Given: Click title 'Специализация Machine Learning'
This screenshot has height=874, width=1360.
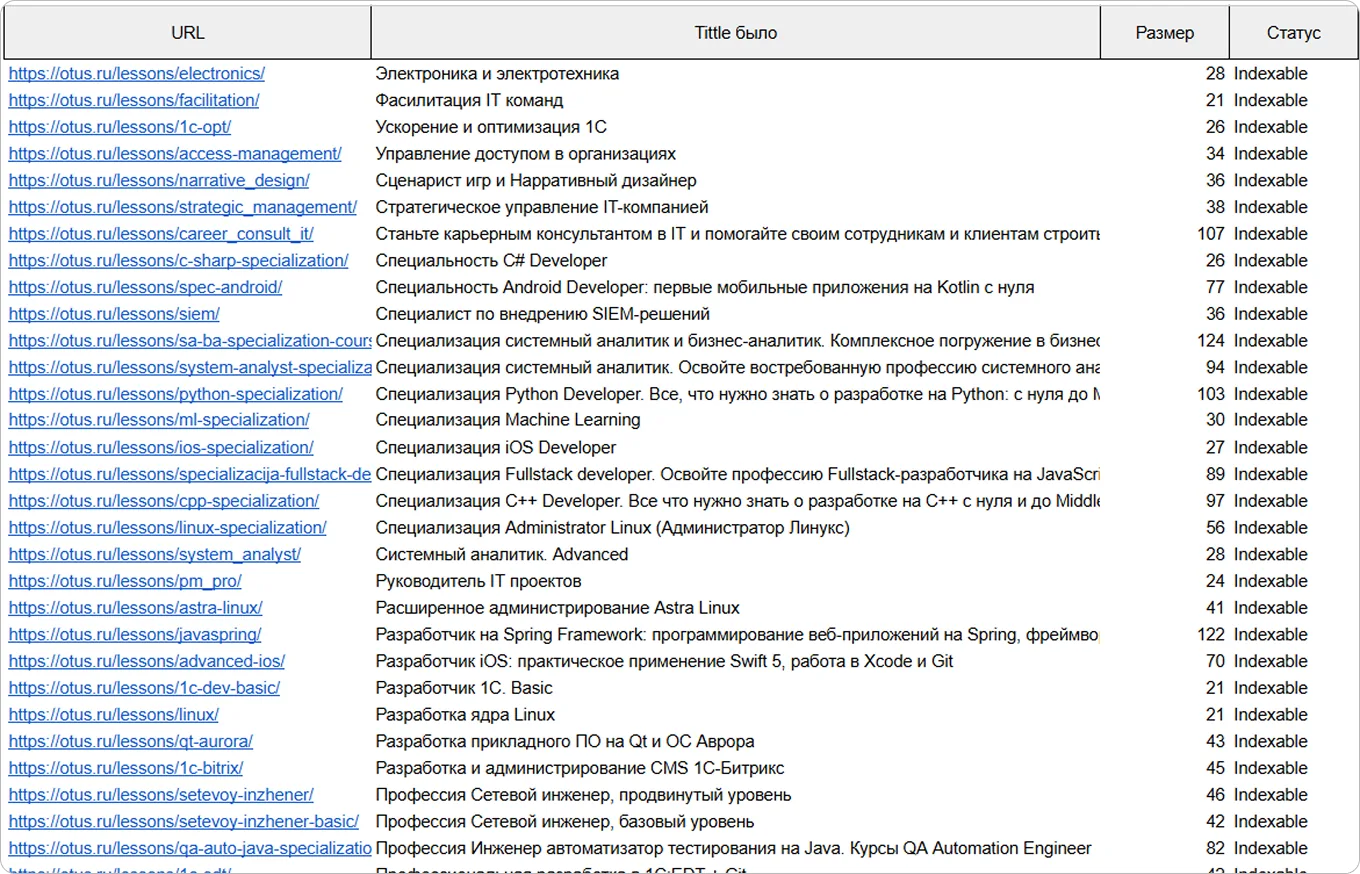Looking at the screenshot, I should (508, 420).
